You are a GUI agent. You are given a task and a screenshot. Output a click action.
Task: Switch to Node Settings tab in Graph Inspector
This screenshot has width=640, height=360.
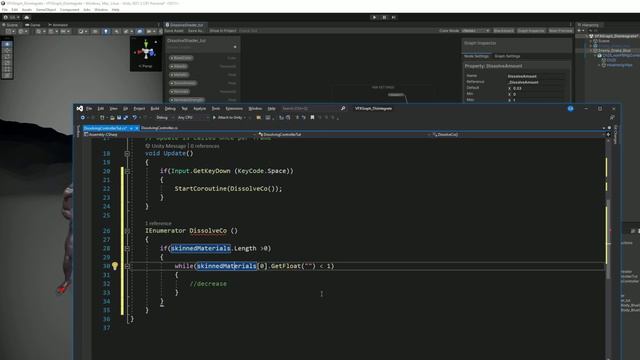point(476,56)
